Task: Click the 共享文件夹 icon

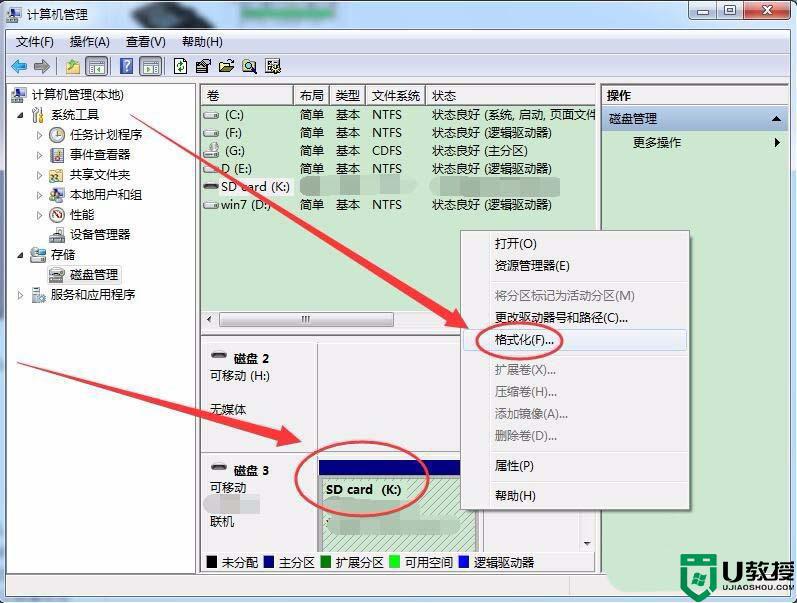Action: 56,175
